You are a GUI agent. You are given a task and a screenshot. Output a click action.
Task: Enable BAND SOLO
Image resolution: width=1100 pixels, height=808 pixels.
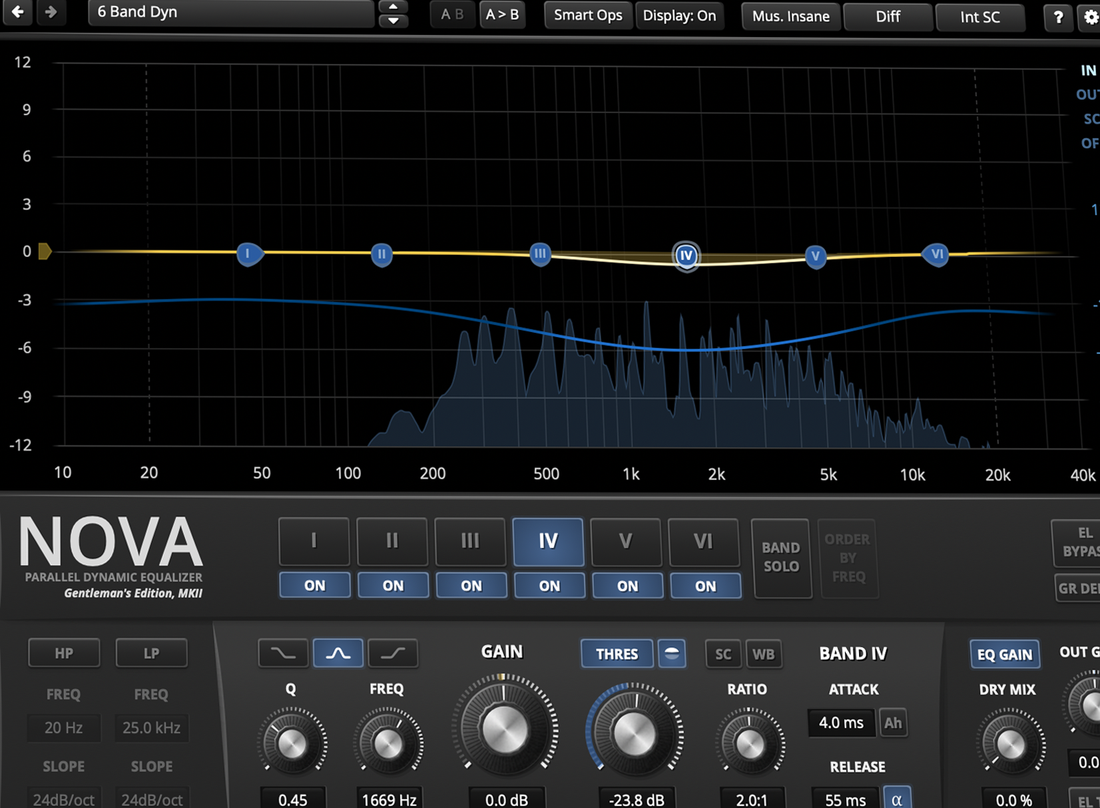(x=781, y=558)
